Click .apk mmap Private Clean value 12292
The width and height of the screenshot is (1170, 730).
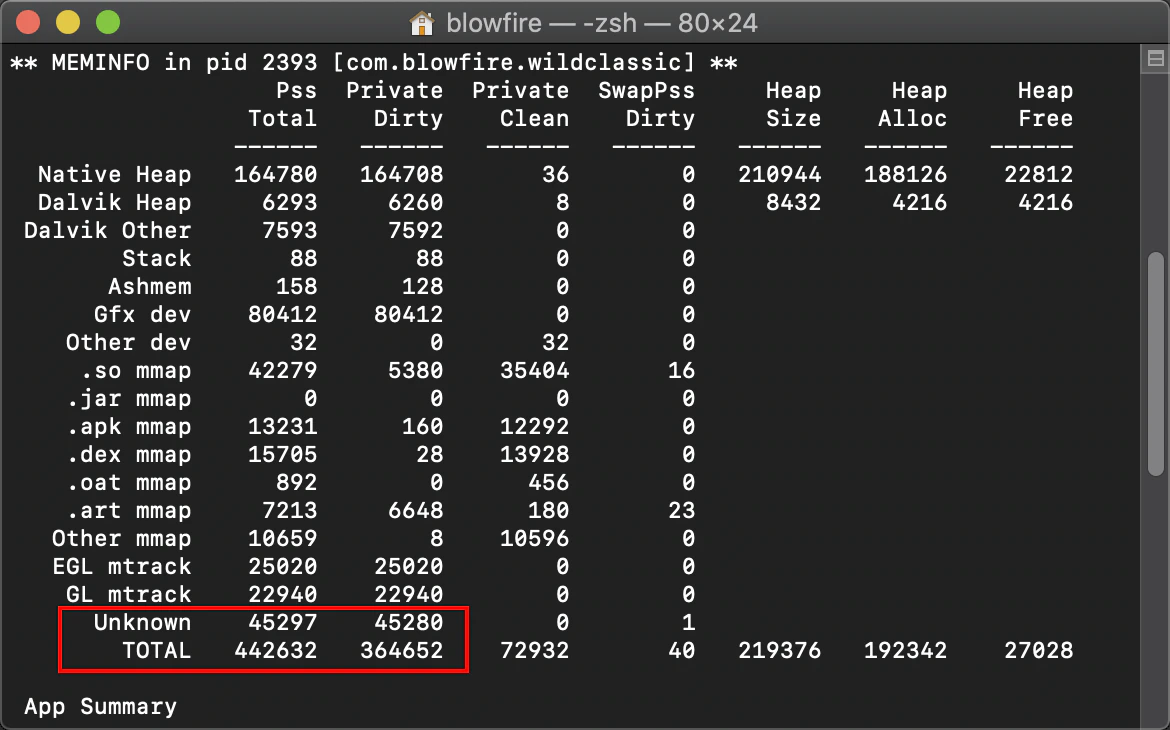pos(535,426)
